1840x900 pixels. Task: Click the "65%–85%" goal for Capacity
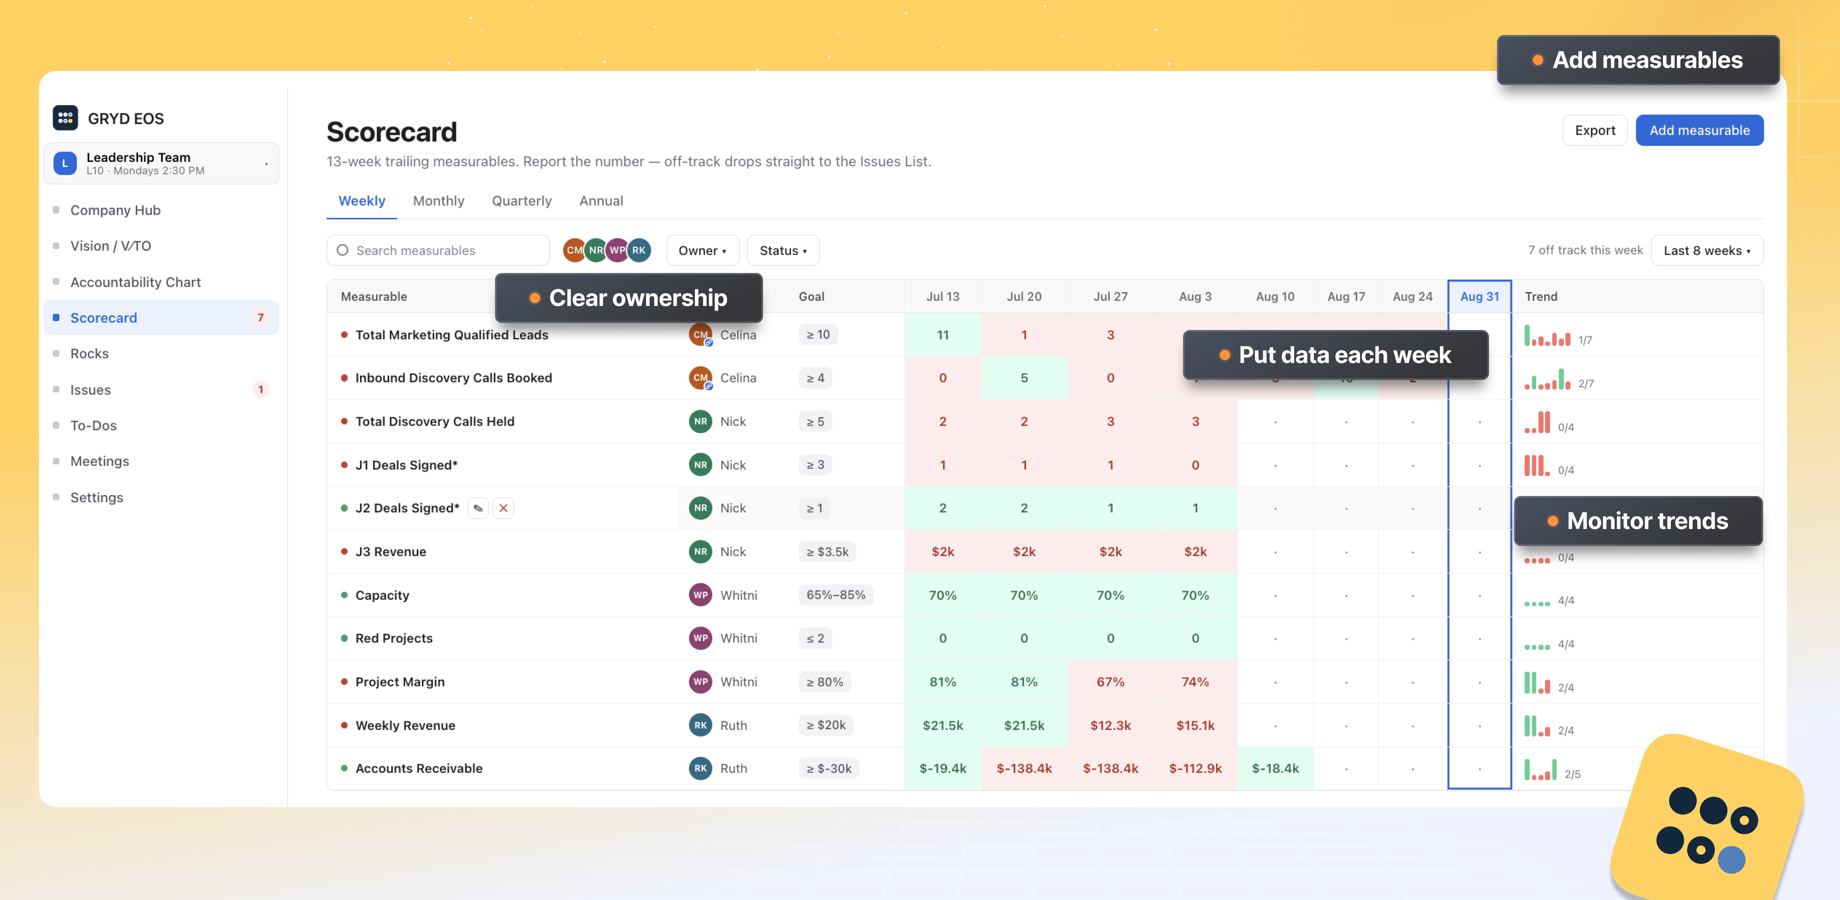click(x=836, y=595)
